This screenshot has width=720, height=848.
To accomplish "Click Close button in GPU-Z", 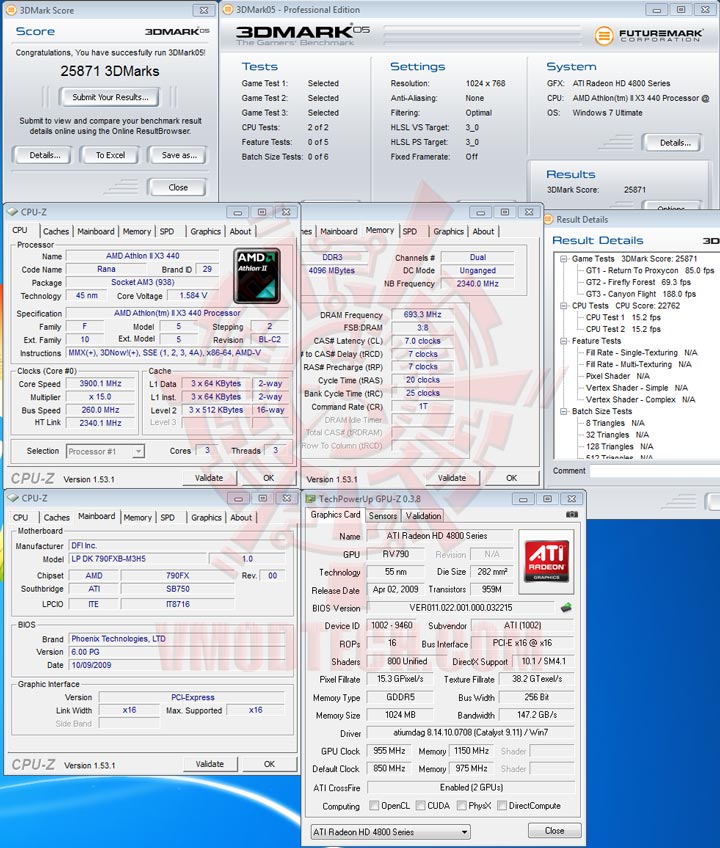I will coord(554,831).
